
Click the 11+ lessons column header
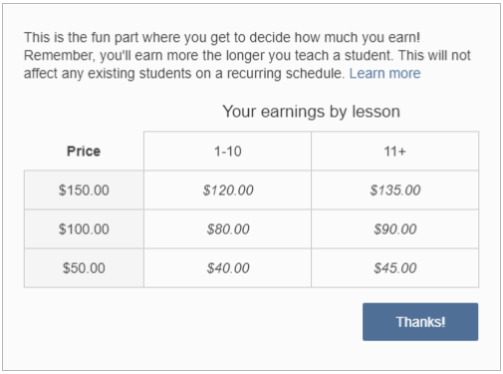[x=395, y=151]
